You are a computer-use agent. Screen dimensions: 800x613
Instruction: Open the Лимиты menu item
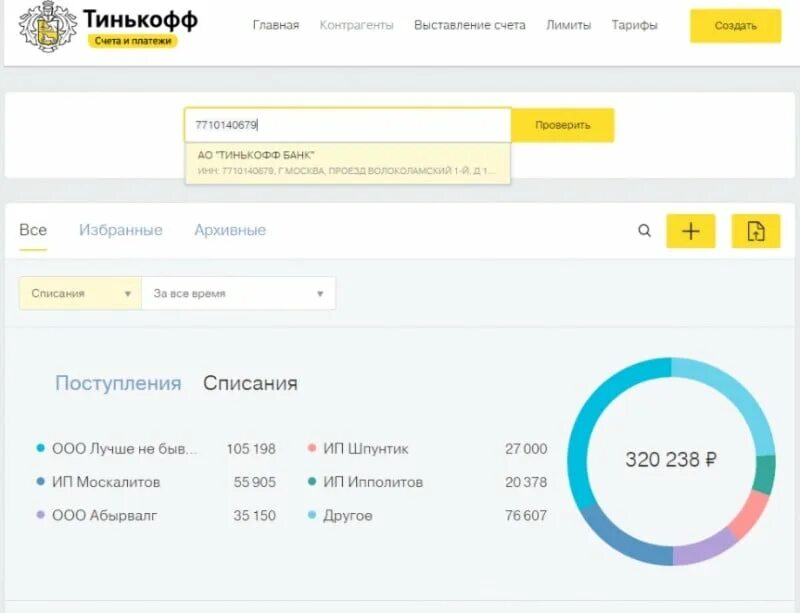pos(568,25)
